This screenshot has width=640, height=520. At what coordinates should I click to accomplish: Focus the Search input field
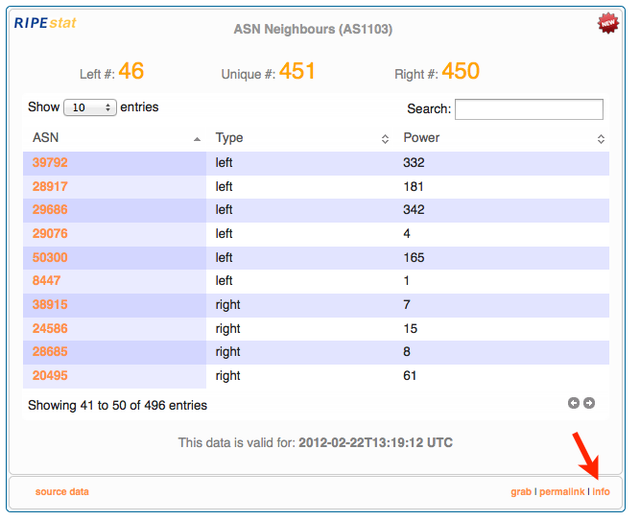pos(529,109)
